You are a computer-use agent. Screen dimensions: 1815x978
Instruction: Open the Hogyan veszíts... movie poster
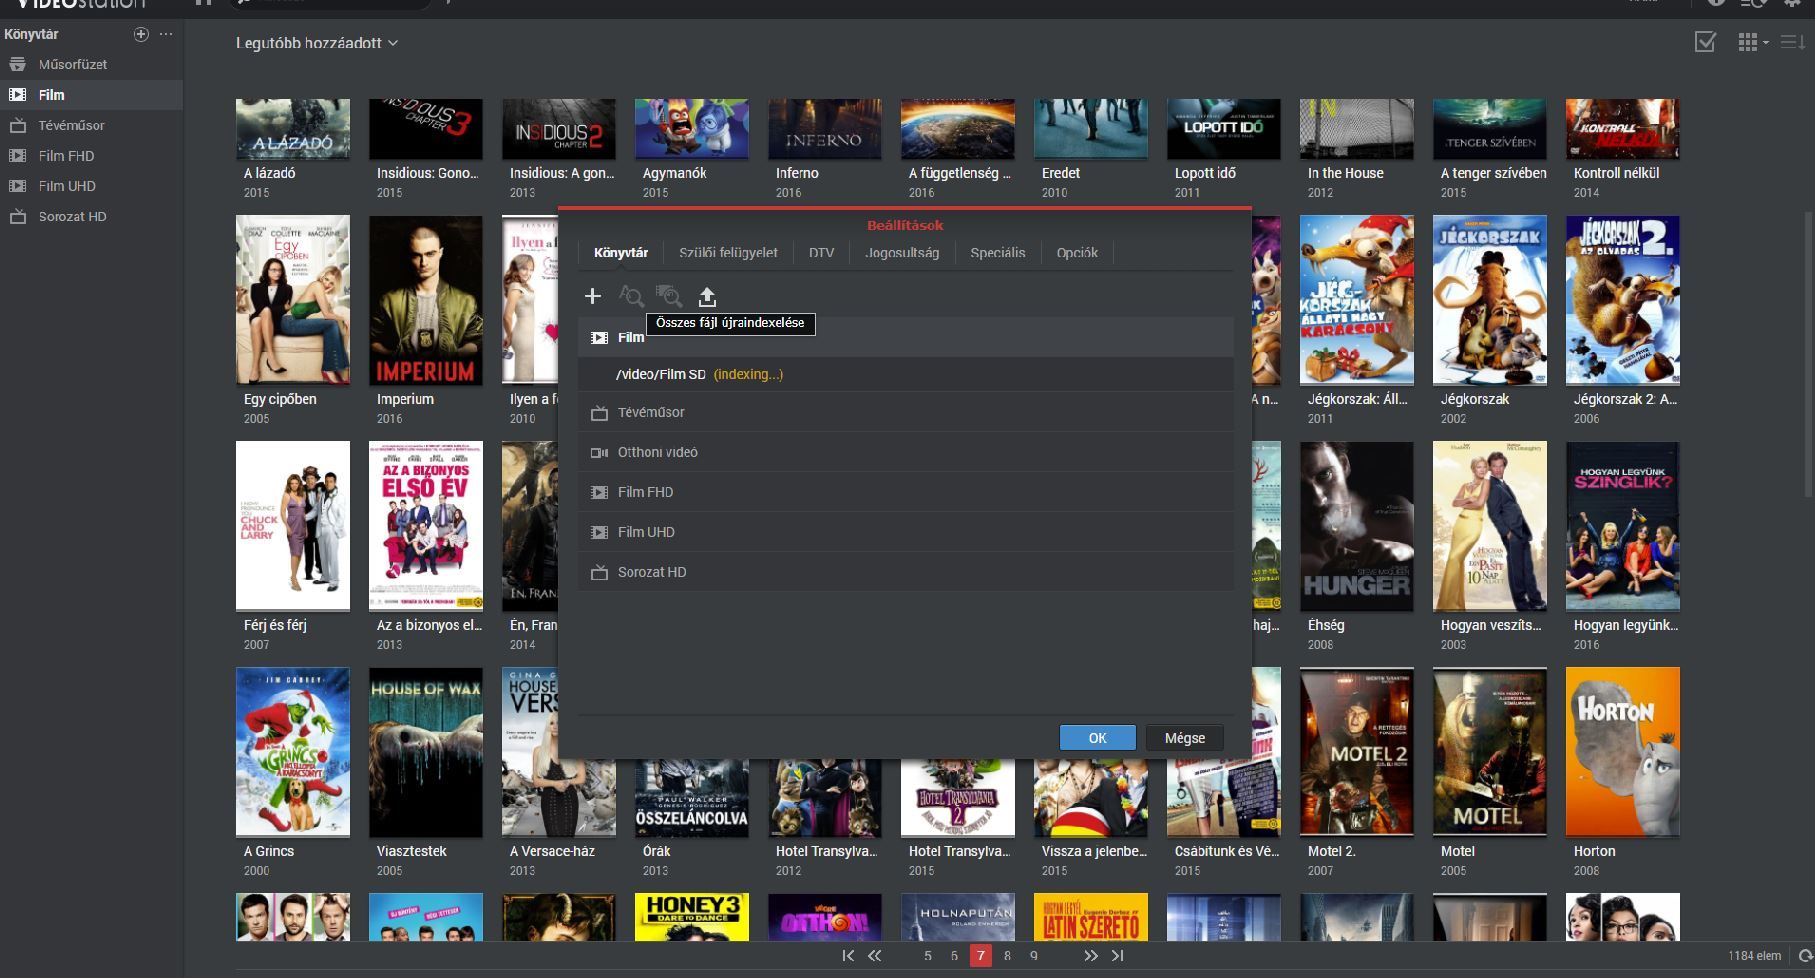1490,526
